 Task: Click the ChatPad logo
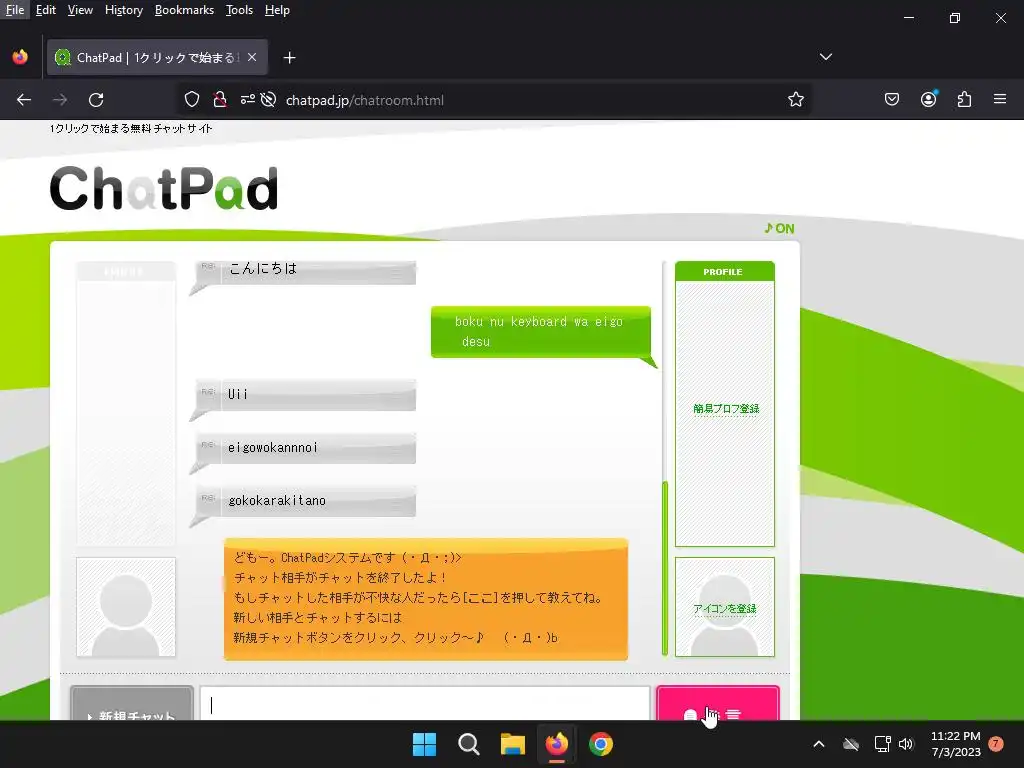[163, 188]
